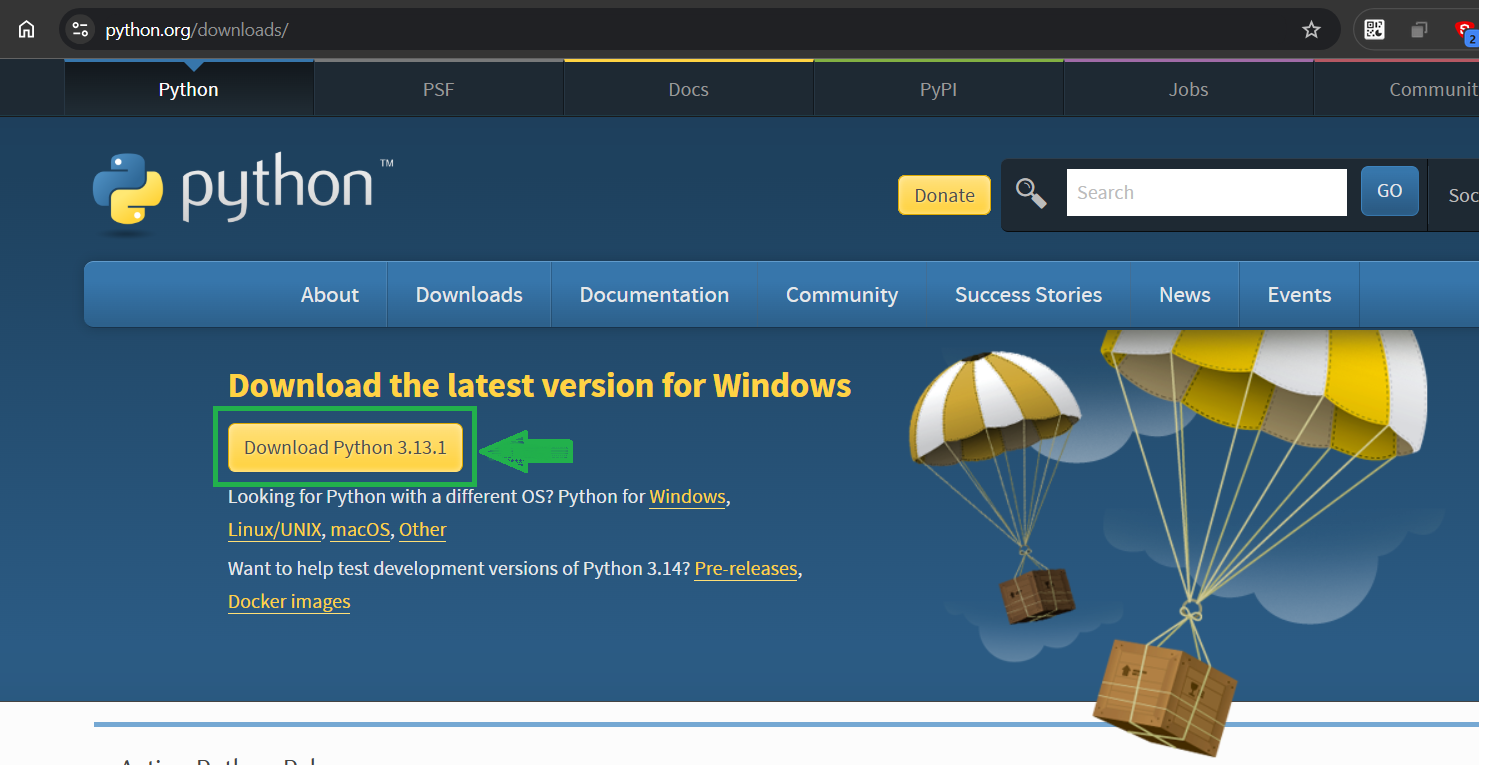
Task: Open the Pre-releases link
Action: 746,569
